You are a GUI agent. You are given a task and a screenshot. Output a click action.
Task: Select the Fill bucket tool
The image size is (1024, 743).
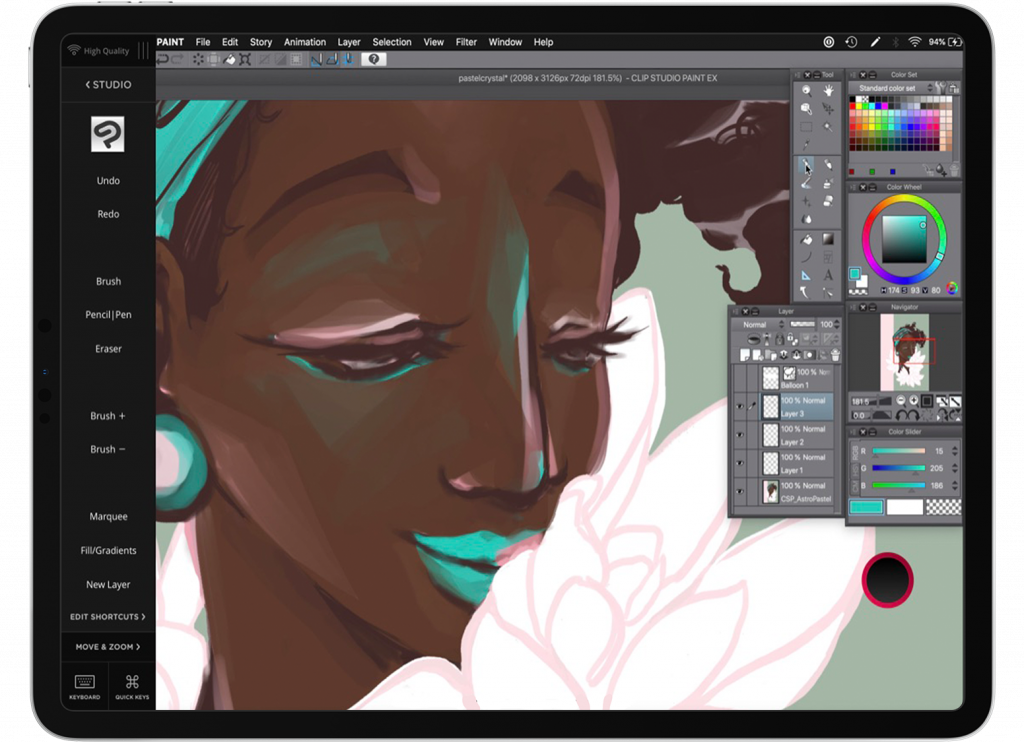pos(807,239)
